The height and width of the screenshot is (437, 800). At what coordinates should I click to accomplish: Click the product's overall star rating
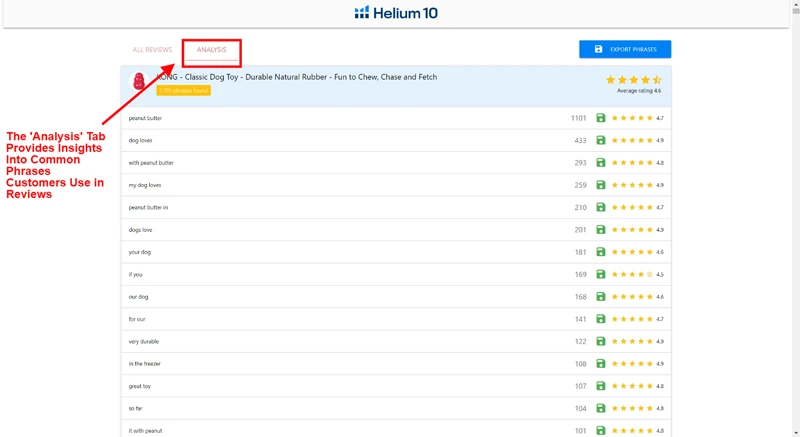click(x=634, y=80)
